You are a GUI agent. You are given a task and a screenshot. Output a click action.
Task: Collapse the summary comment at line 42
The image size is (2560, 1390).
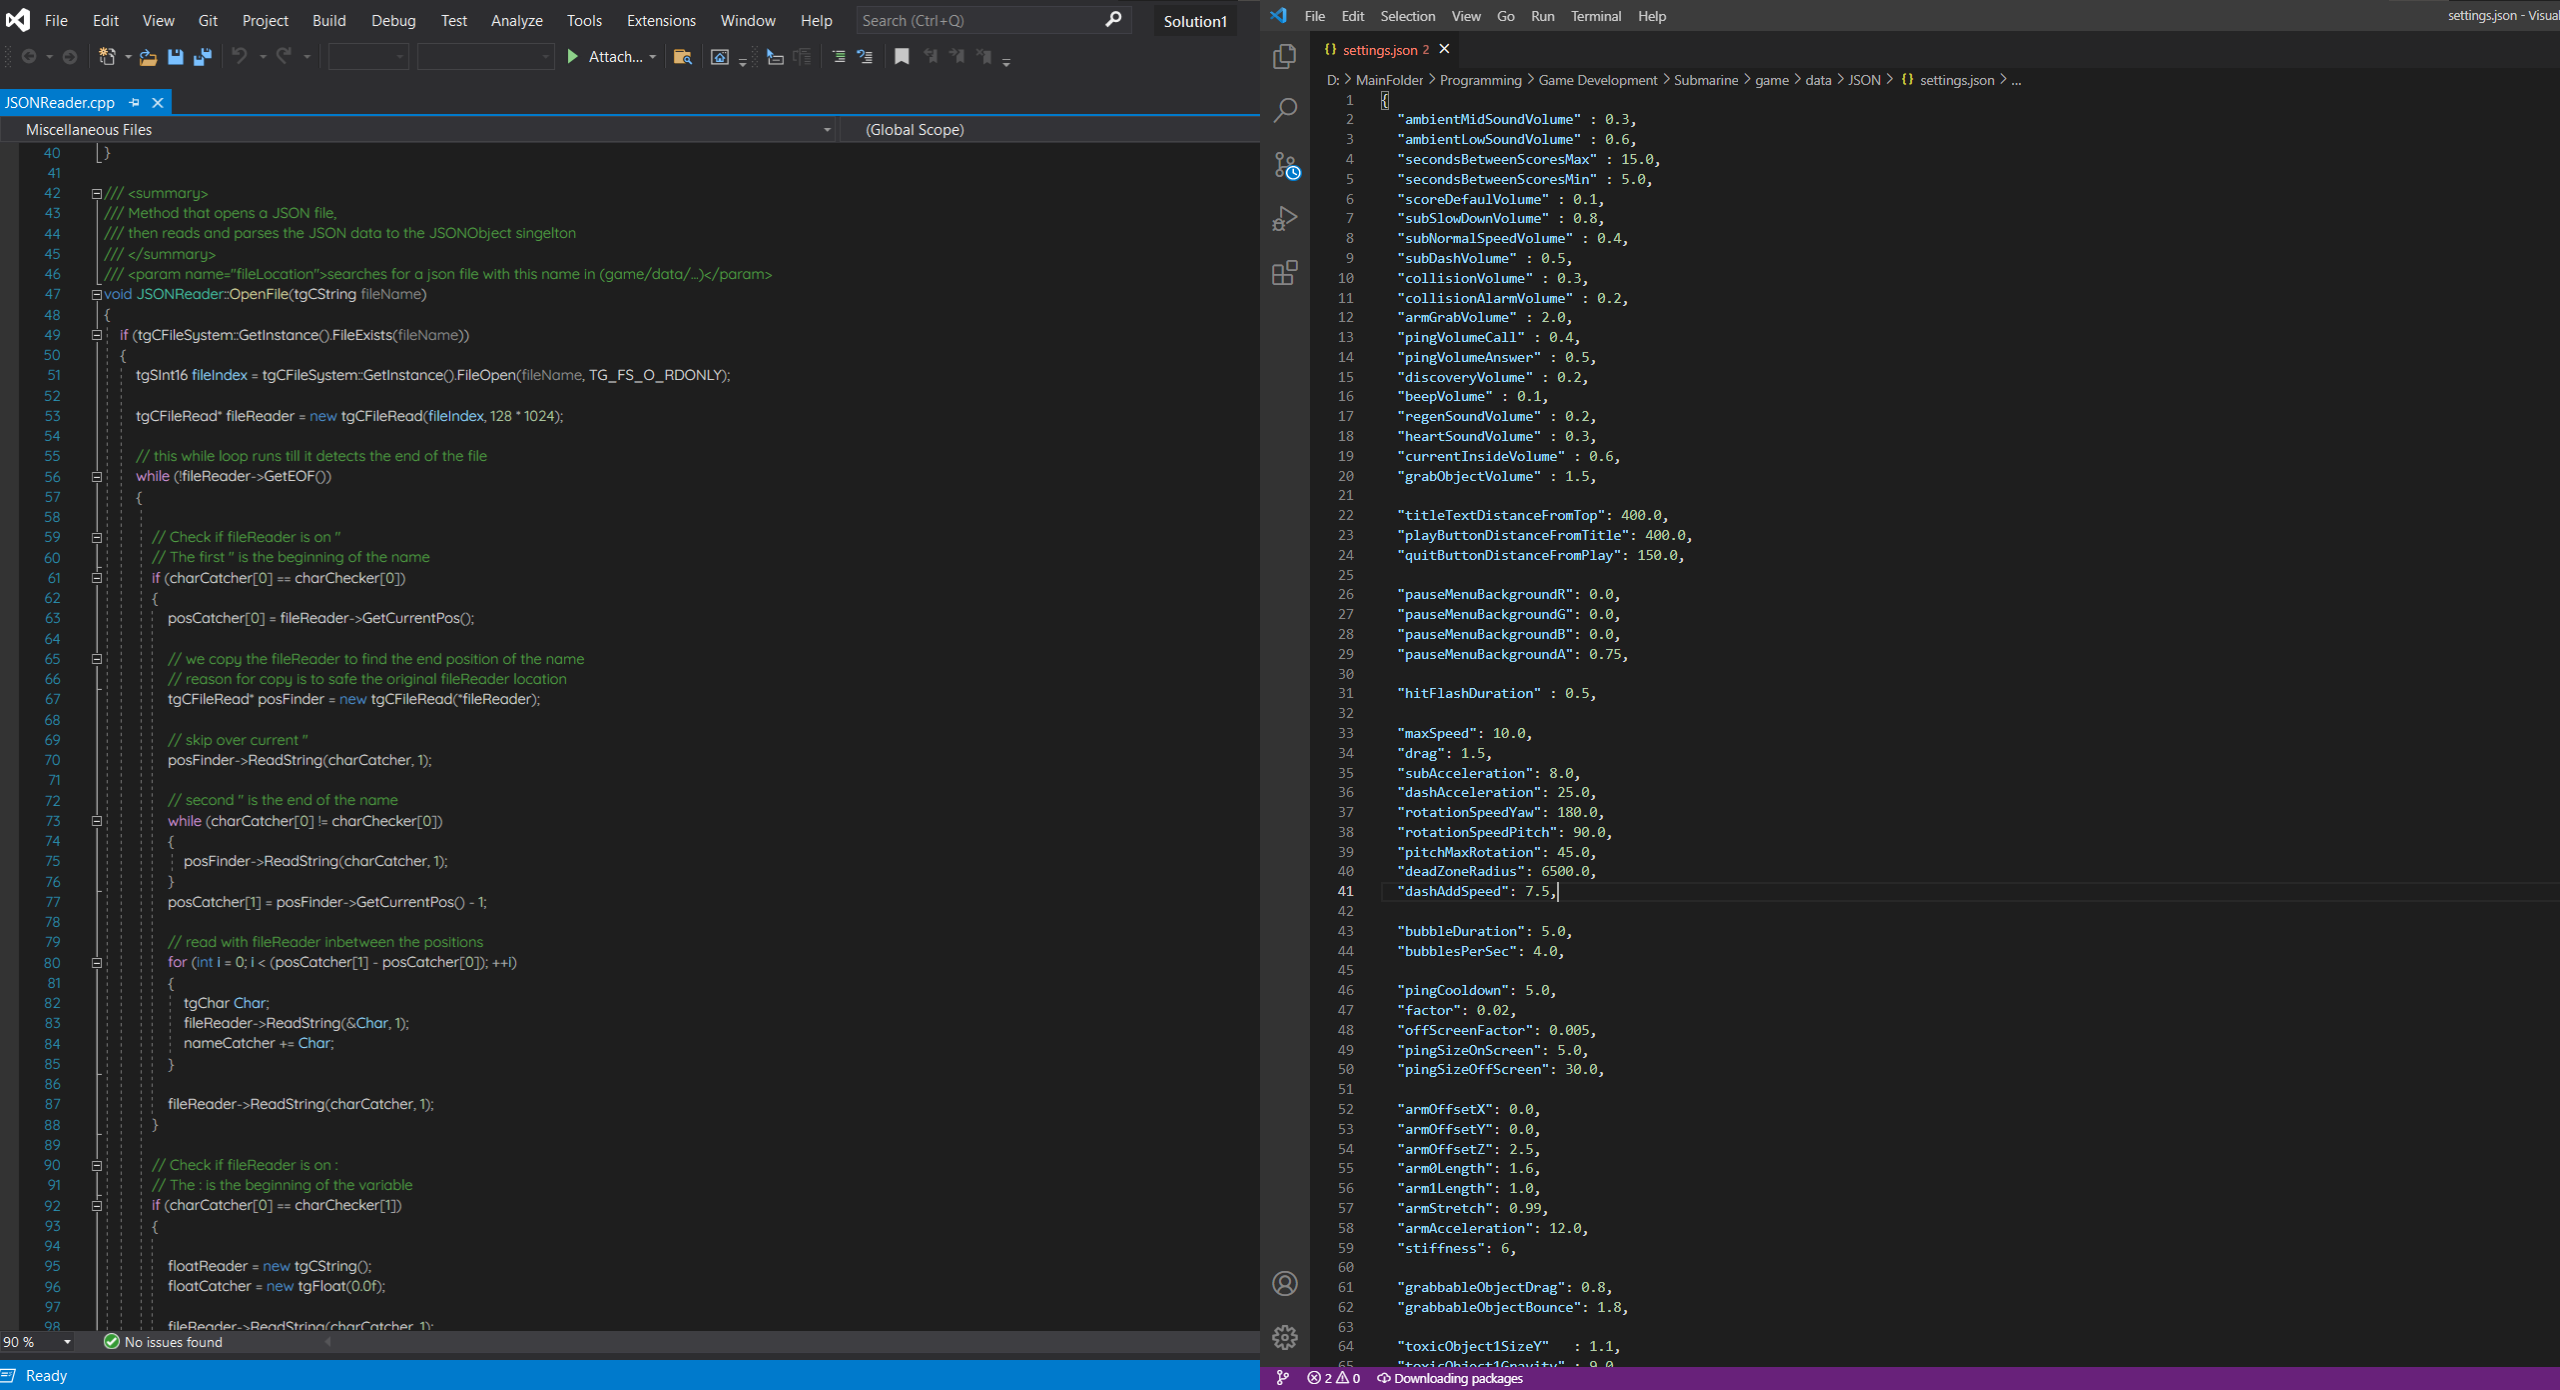click(97, 193)
